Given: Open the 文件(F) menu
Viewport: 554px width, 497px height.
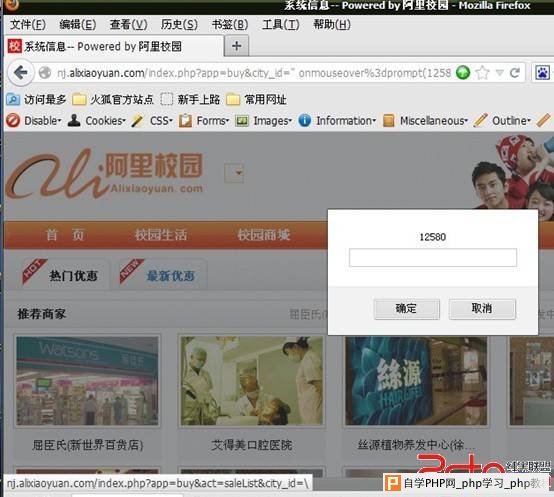Looking at the screenshot, I should click(x=28, y=24).
